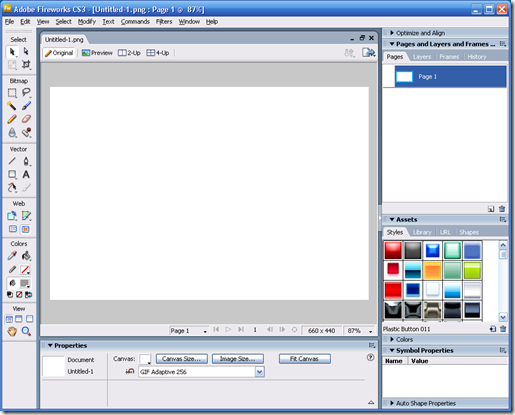This screenshot has height=415, width=515.
Task: Hide slices and hotspots
Action: click(13, 229)
